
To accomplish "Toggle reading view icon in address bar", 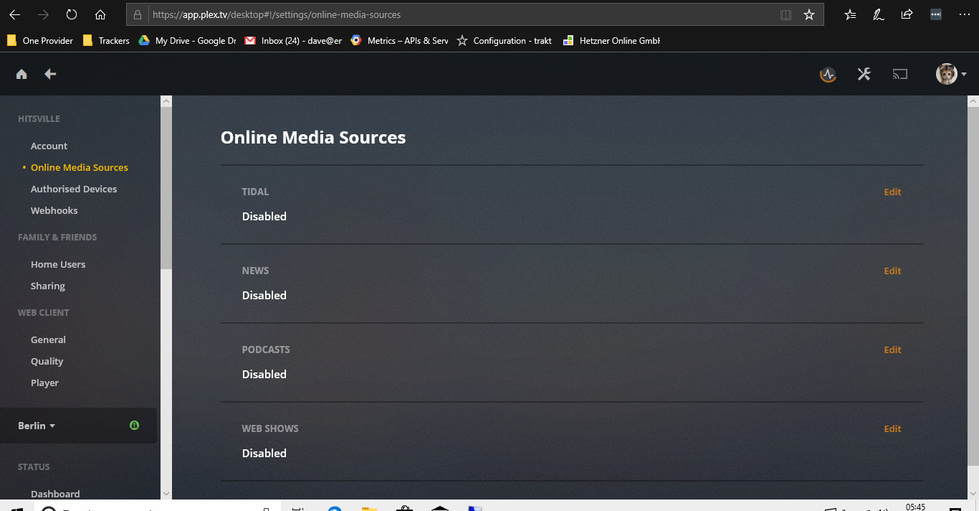I will click(785, 14).
